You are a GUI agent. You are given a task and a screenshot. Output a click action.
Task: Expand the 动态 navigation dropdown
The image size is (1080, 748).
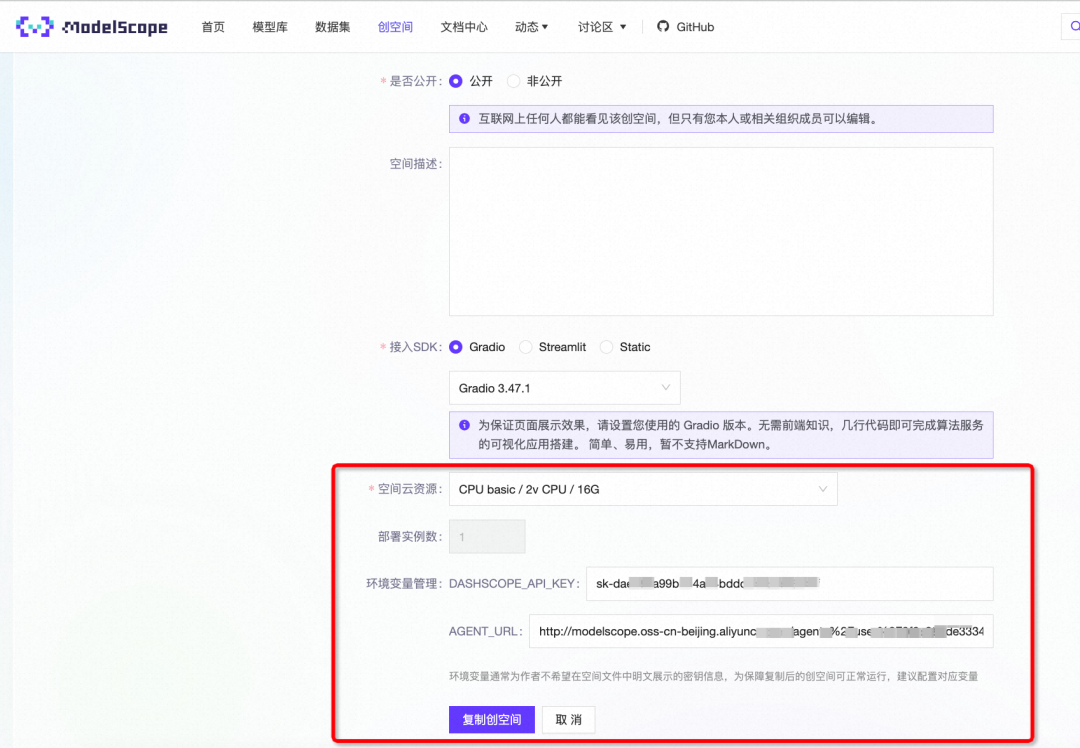click(x=531, y=26)
